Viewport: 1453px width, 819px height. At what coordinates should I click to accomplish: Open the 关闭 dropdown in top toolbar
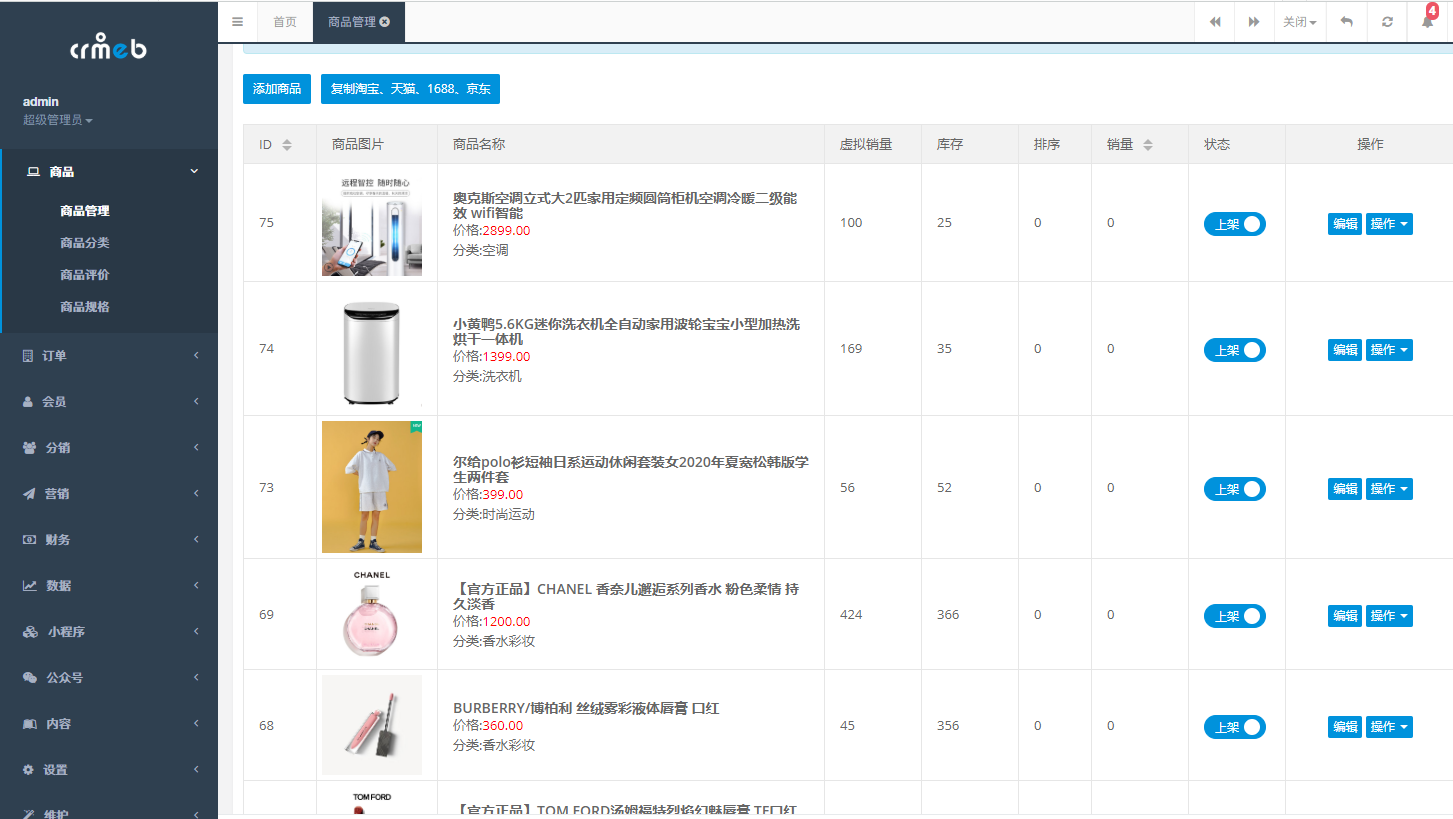[1299, 21]
